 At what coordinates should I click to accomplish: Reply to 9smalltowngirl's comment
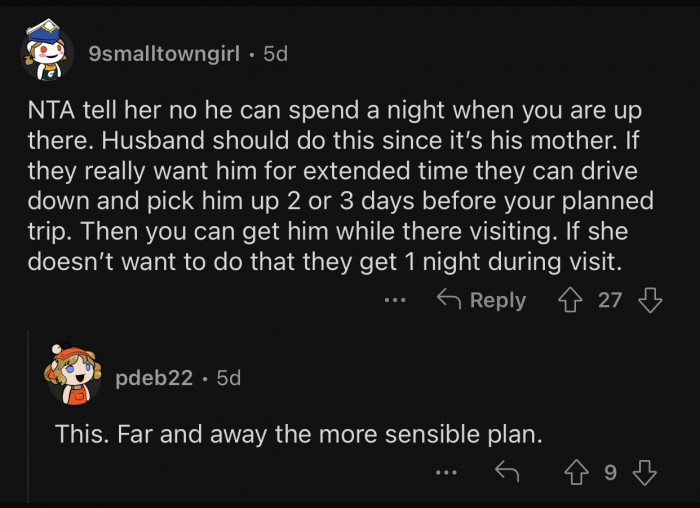pyautogui.click(x=483, y=300)
